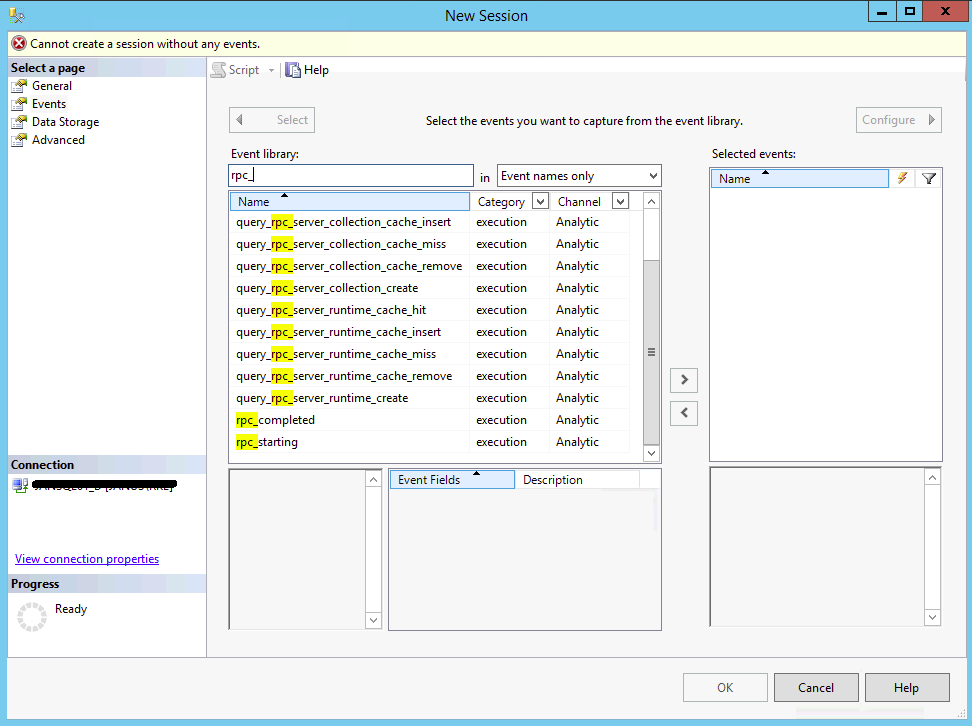
Task: Switch to the Data Storage page
Action: [x=65, y=122]
